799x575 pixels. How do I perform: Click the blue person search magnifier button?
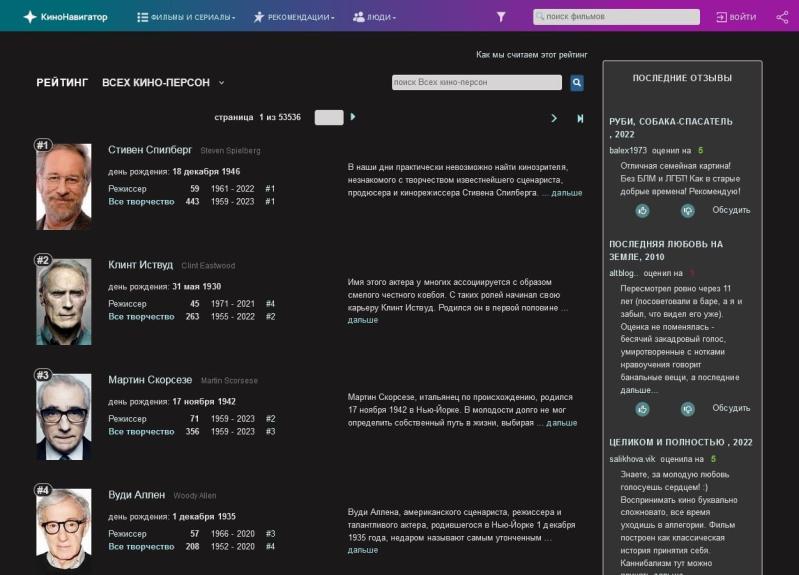click(577, 82)
